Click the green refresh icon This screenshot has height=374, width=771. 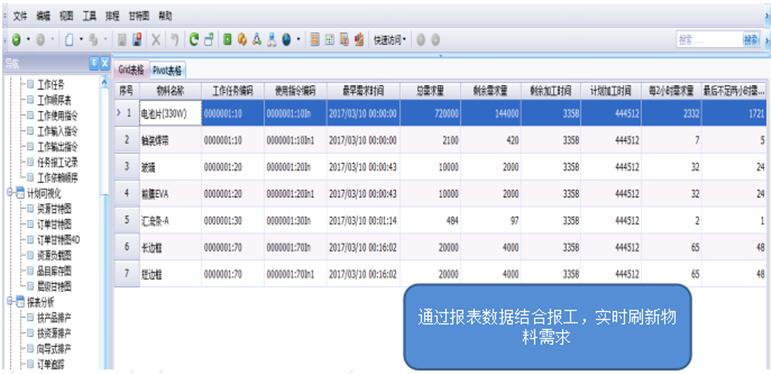tap(194, 40)
